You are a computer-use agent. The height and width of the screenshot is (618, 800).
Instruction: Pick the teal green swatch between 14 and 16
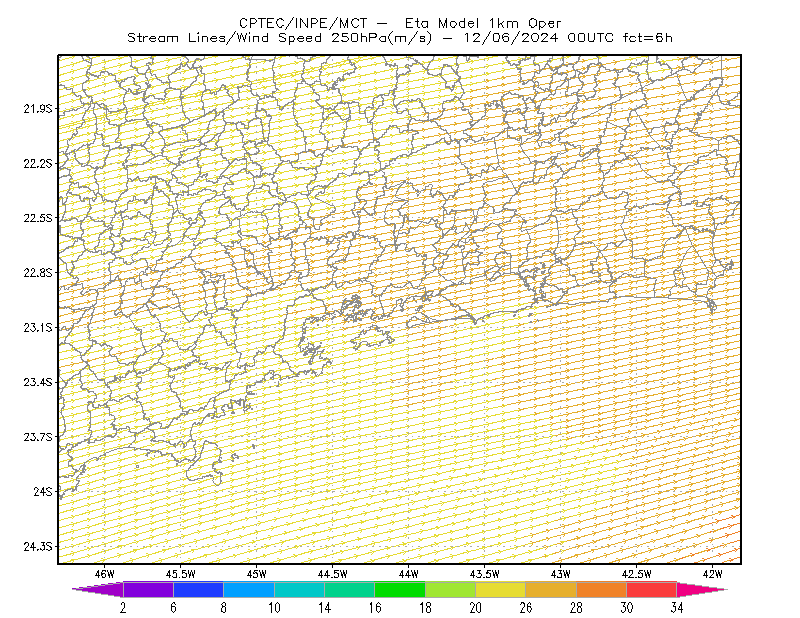349,589
